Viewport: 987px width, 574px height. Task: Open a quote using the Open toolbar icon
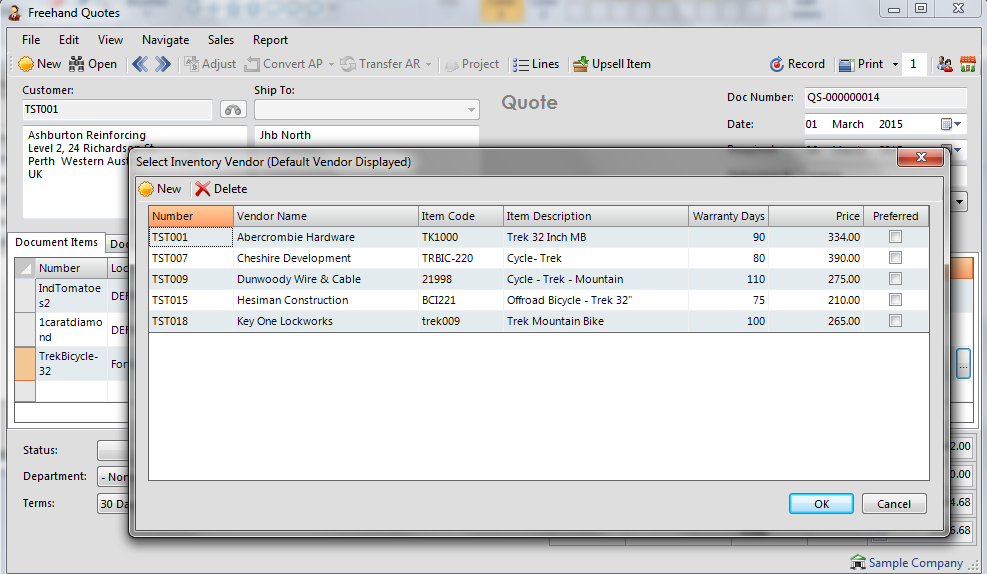[x=78, y=64]
